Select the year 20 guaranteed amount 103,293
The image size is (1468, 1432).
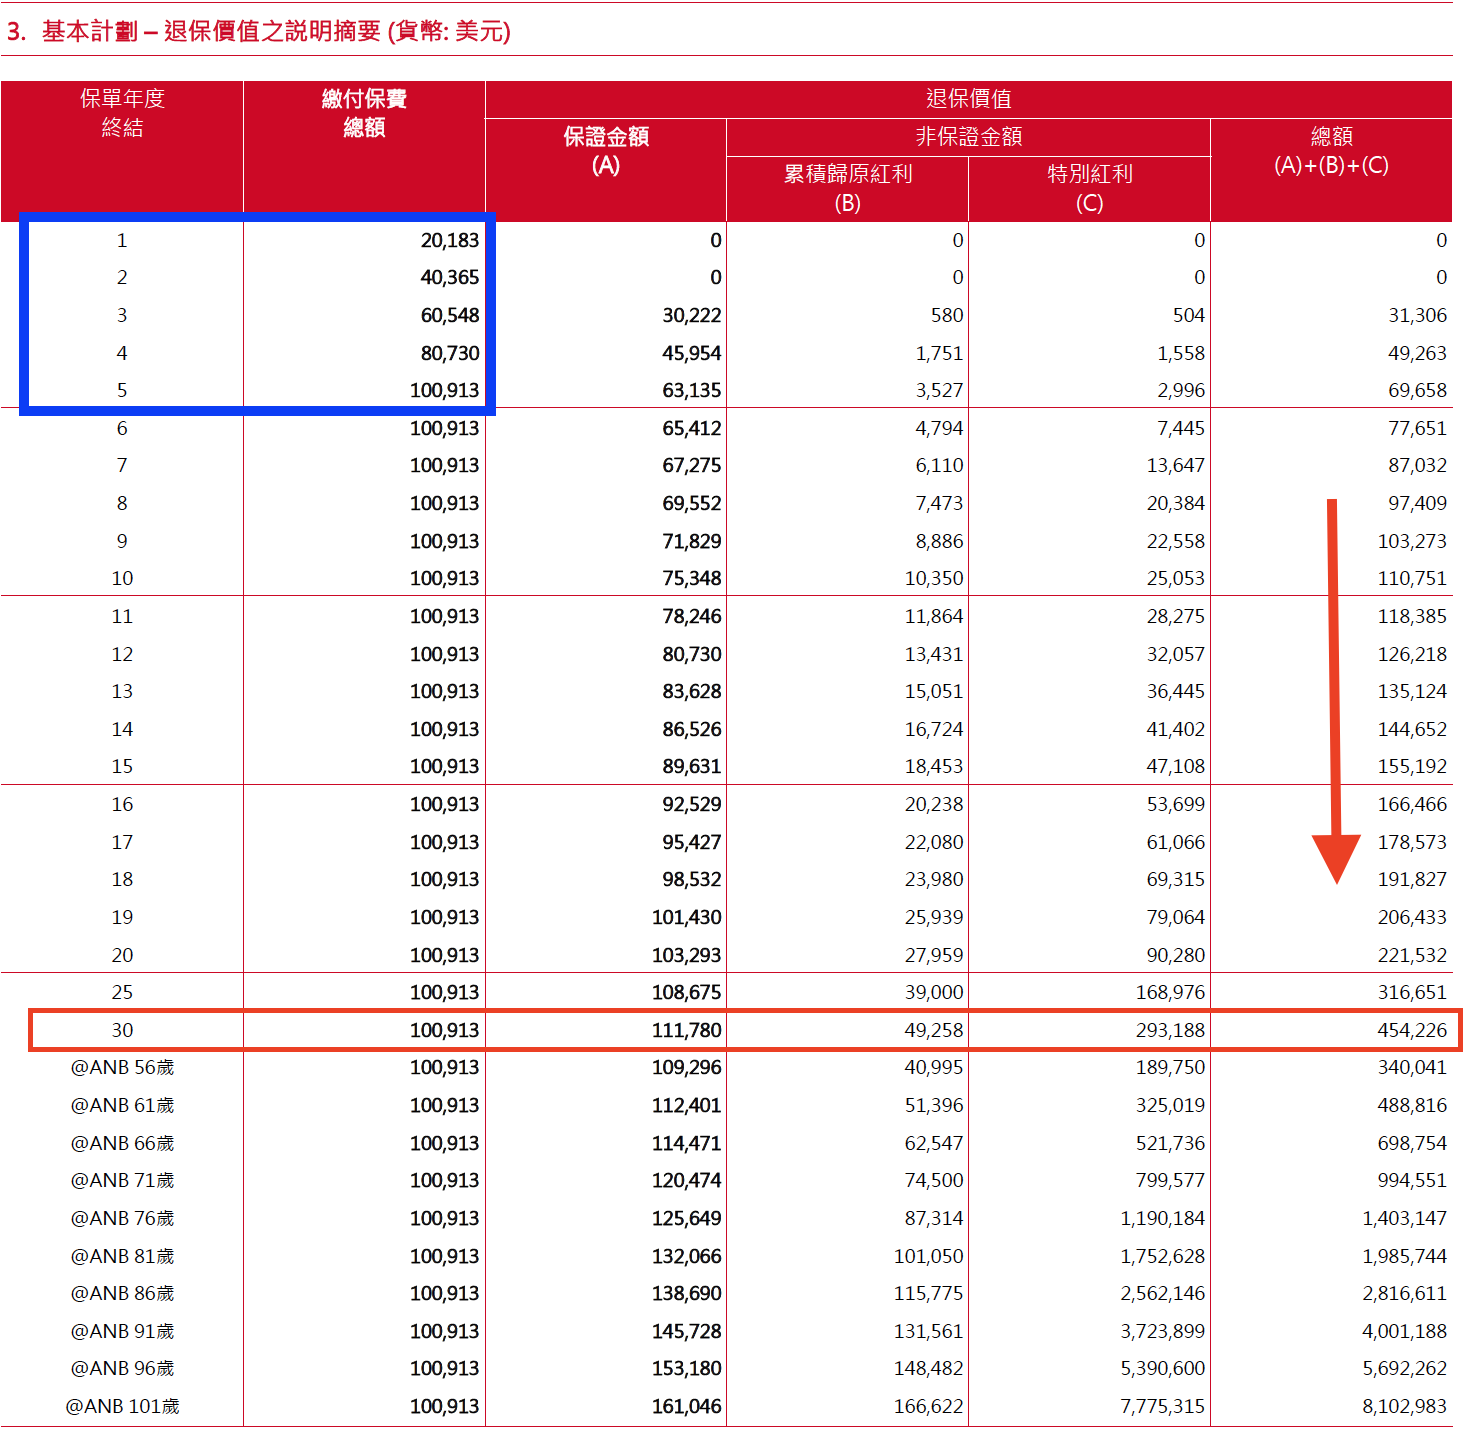(686, 956)
